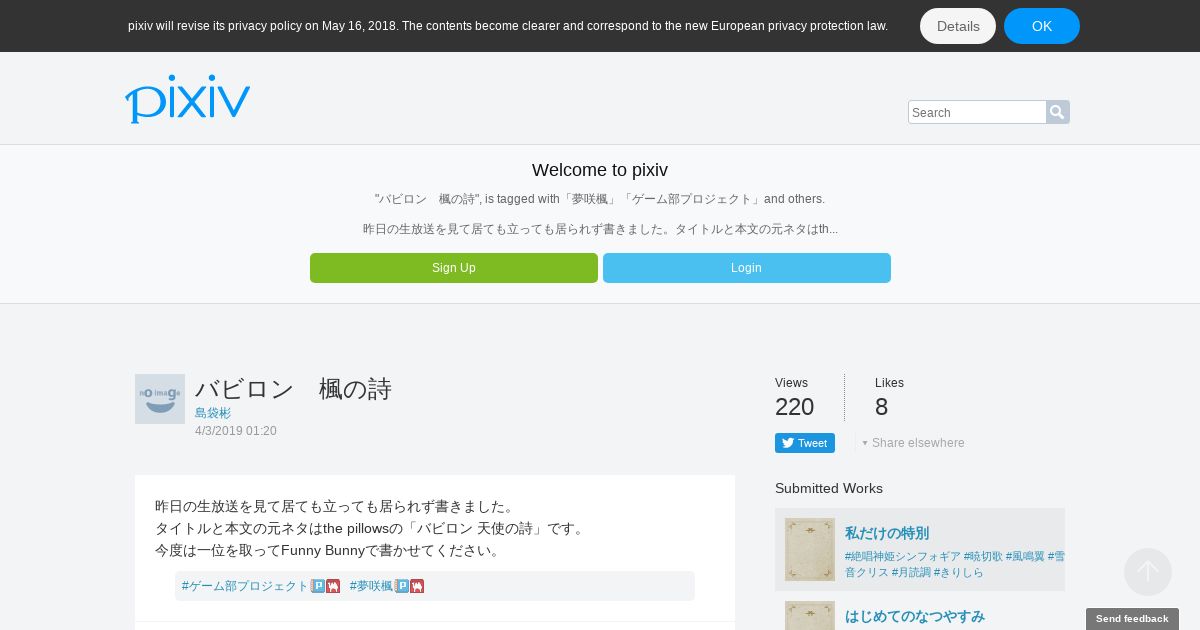Open author profile 島袋彬
This screenshot has width=1200, height=630.
point(213,413)
